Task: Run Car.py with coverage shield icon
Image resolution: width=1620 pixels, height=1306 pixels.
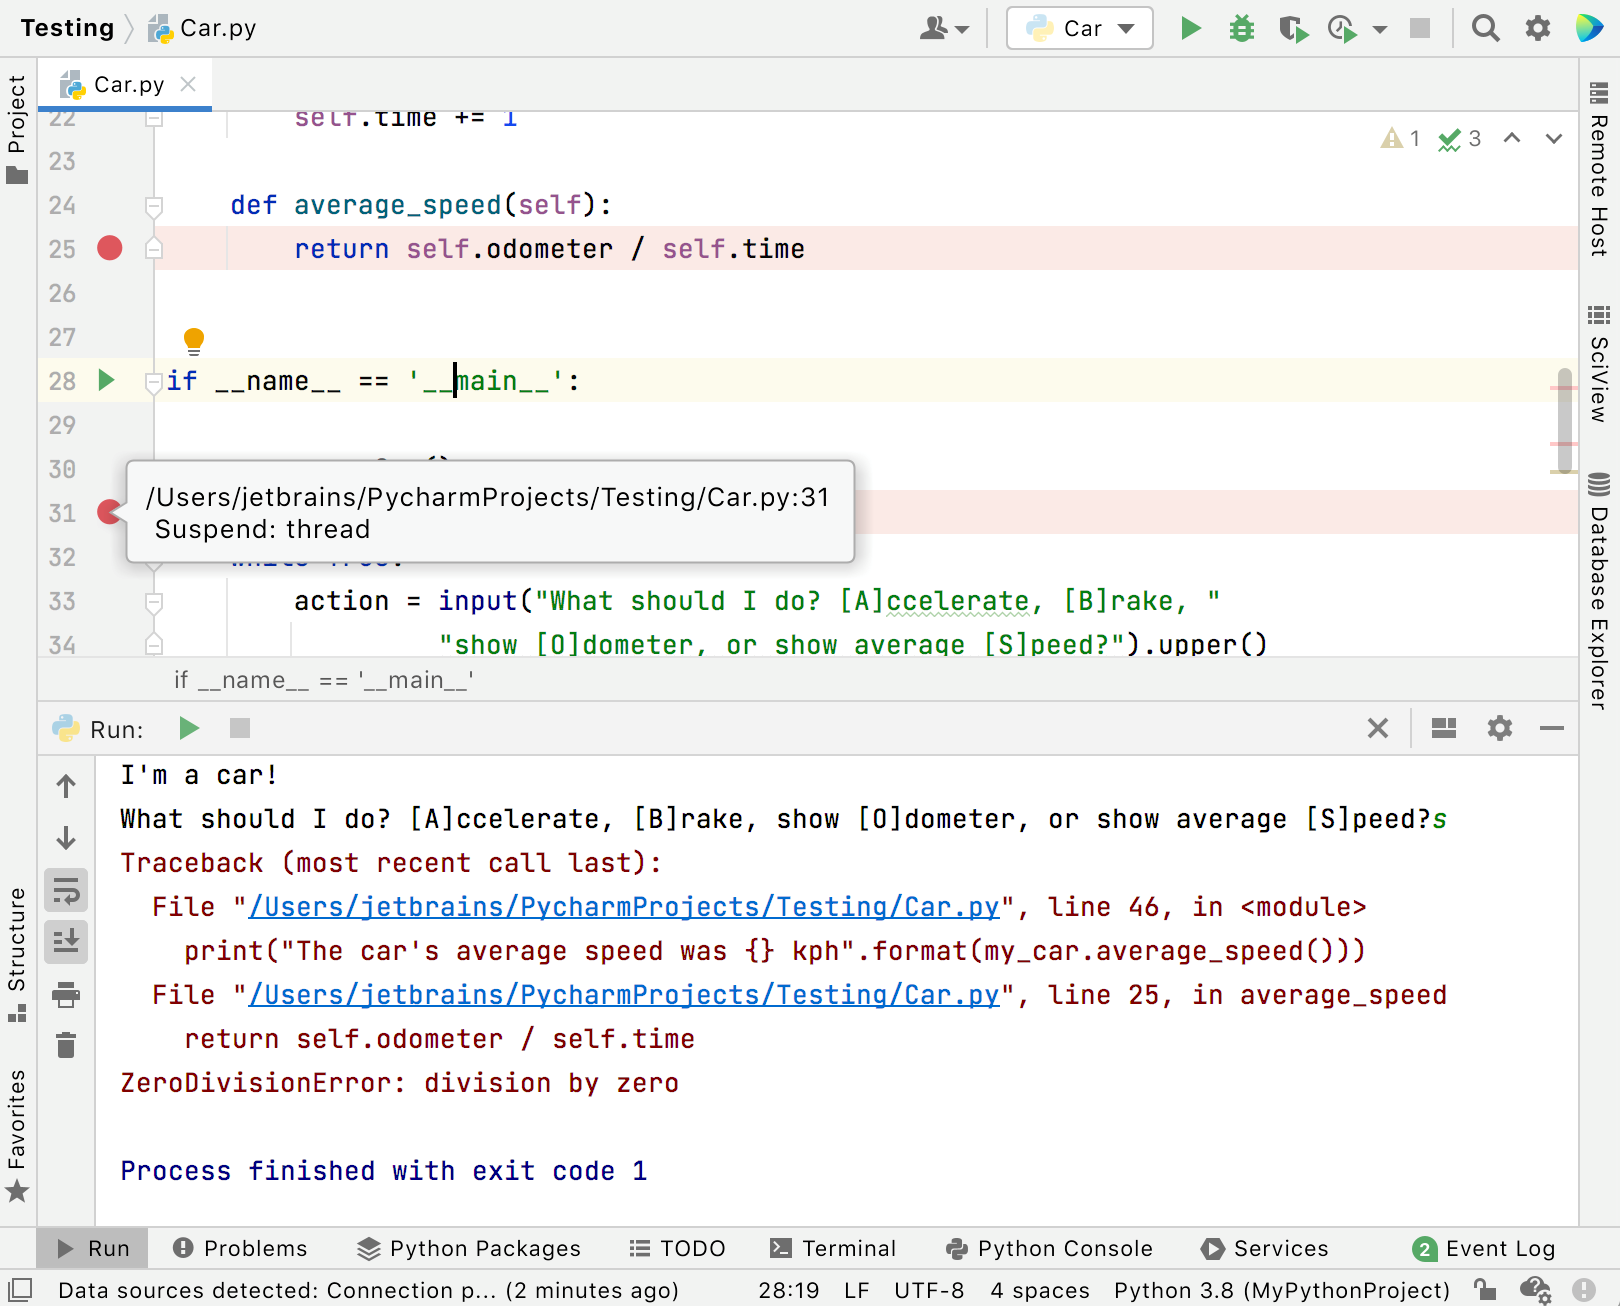Action: (1292, 28)
